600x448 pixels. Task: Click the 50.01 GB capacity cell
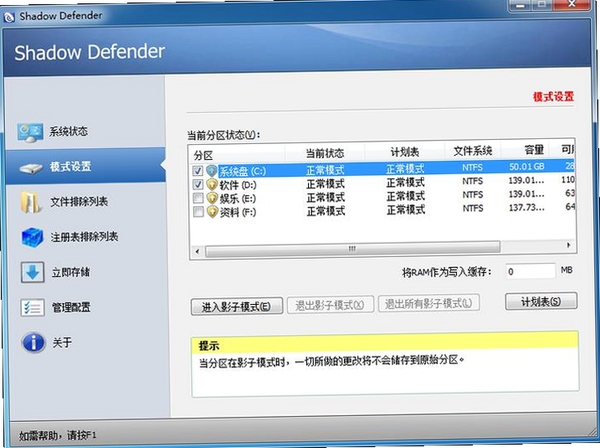[527, 167]
